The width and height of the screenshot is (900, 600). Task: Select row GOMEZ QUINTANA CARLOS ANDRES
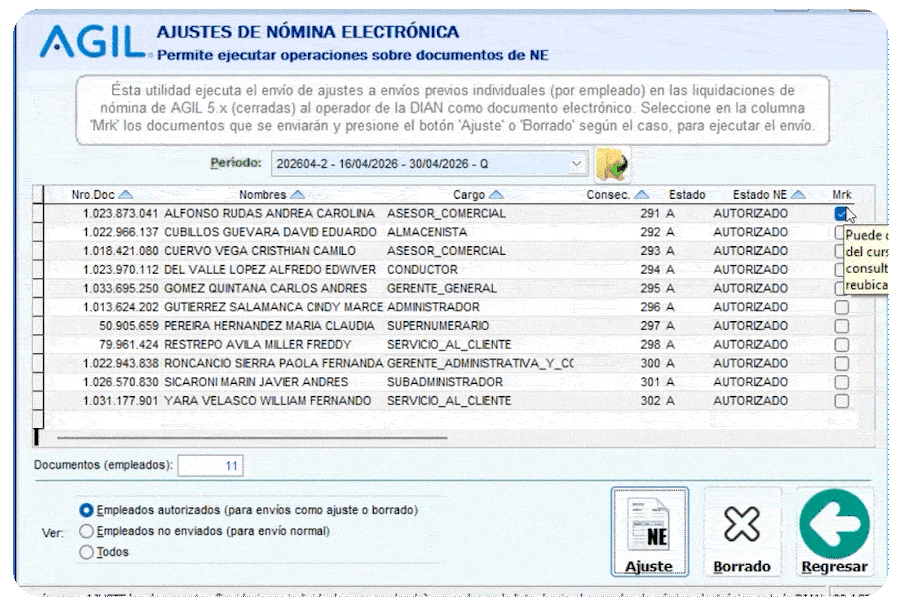[448, 288]
